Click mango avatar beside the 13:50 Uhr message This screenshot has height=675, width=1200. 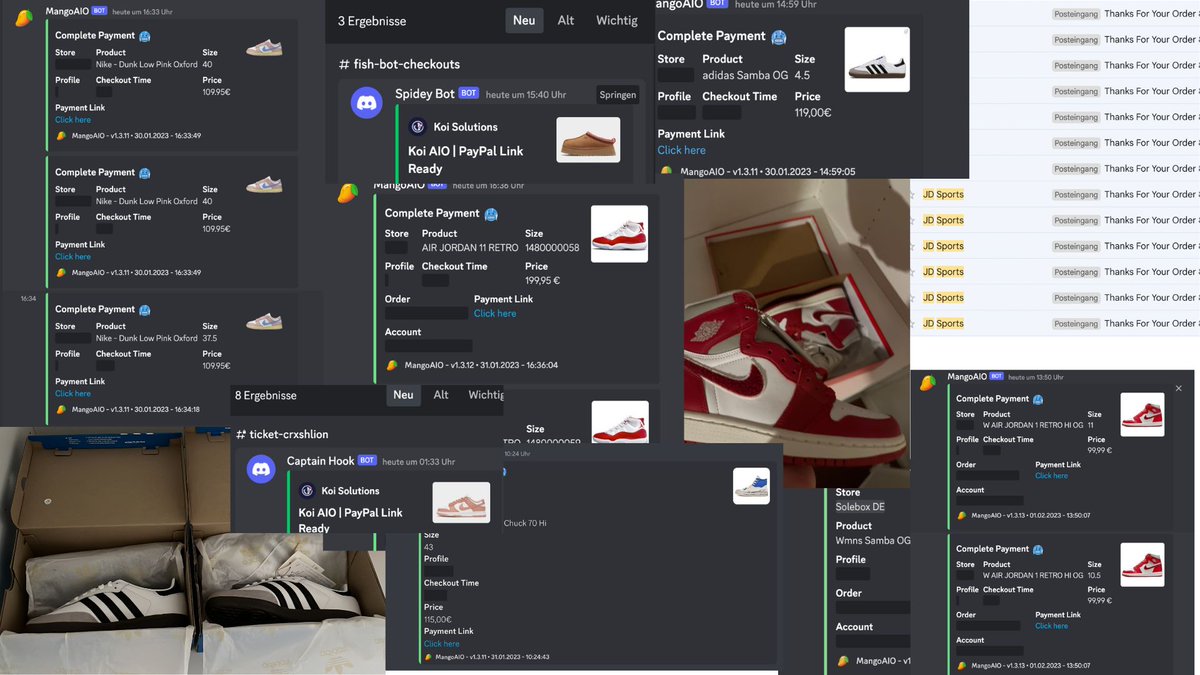tap(929, 382)
